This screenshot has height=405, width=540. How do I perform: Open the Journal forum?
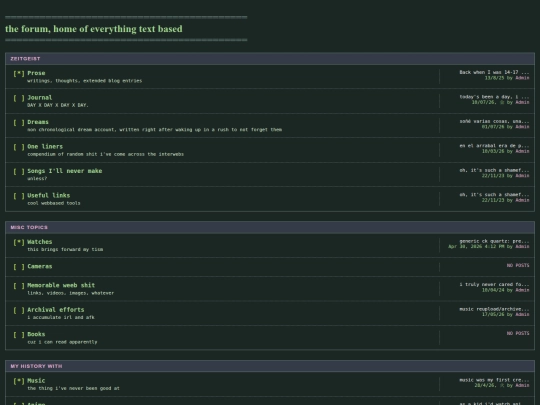[x=40, y=97]
